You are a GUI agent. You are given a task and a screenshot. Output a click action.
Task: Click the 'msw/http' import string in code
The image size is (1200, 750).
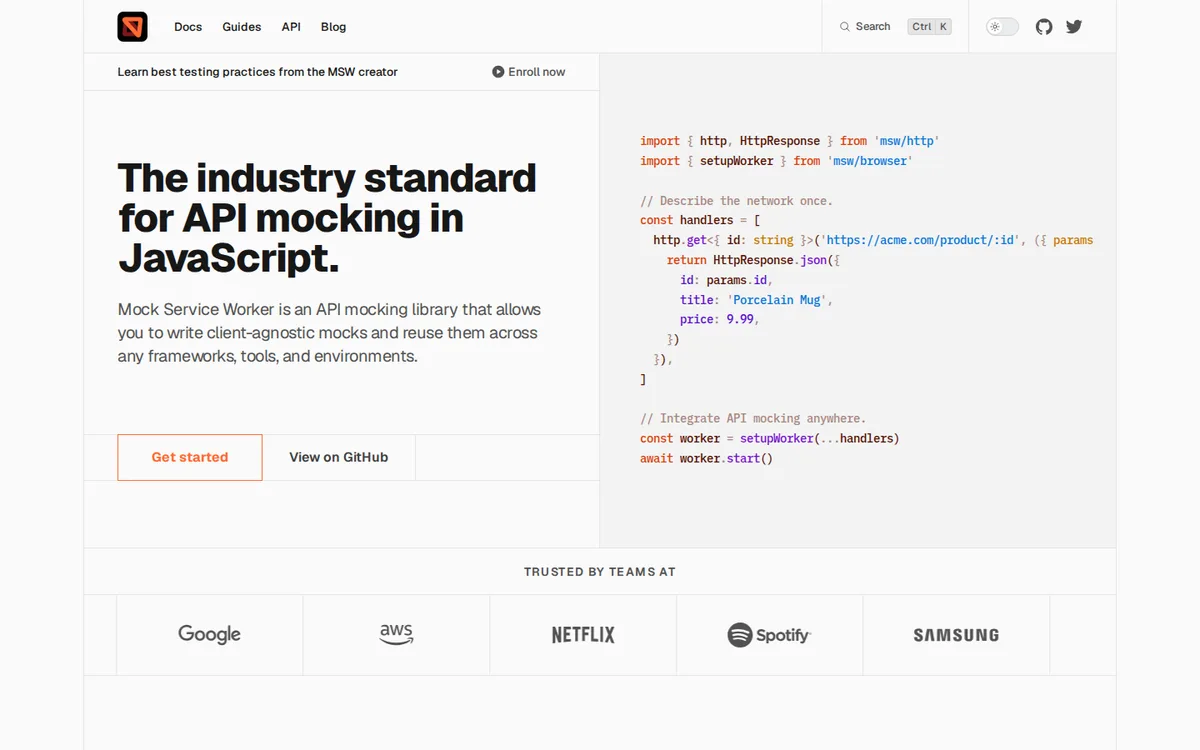[x=907, y=141]
